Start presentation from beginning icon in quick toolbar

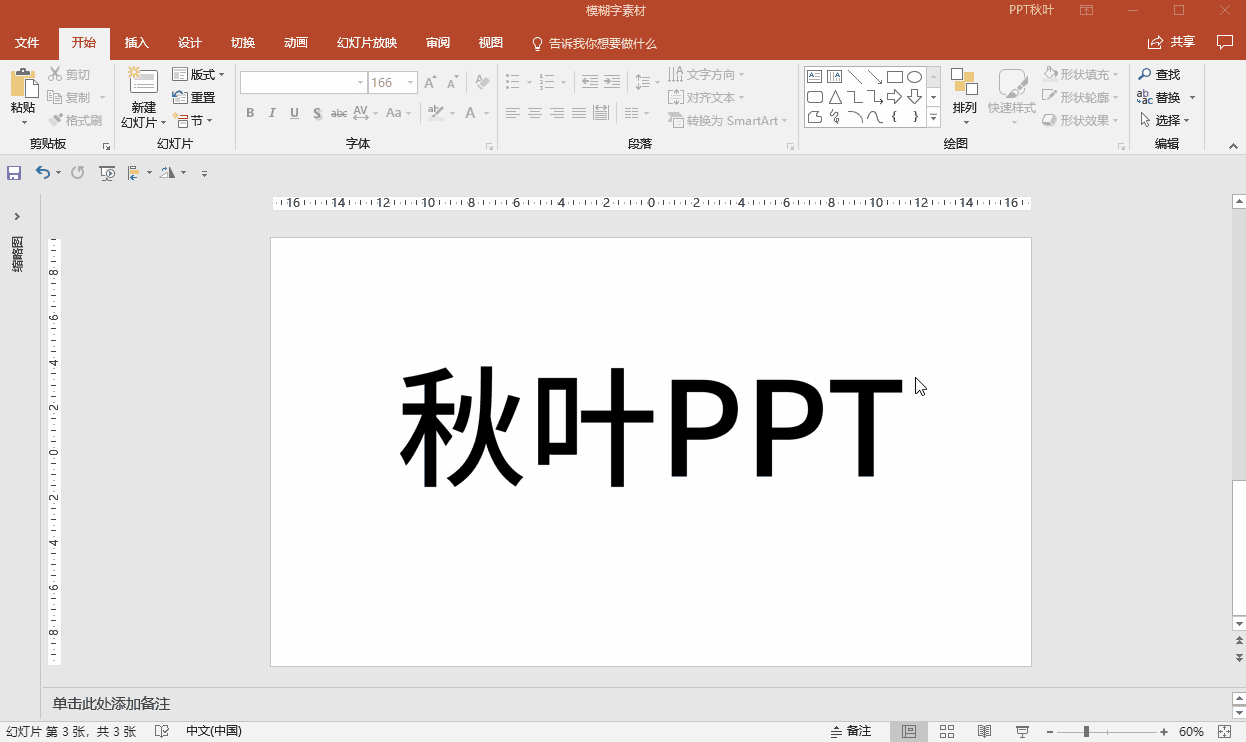(107, 173)
